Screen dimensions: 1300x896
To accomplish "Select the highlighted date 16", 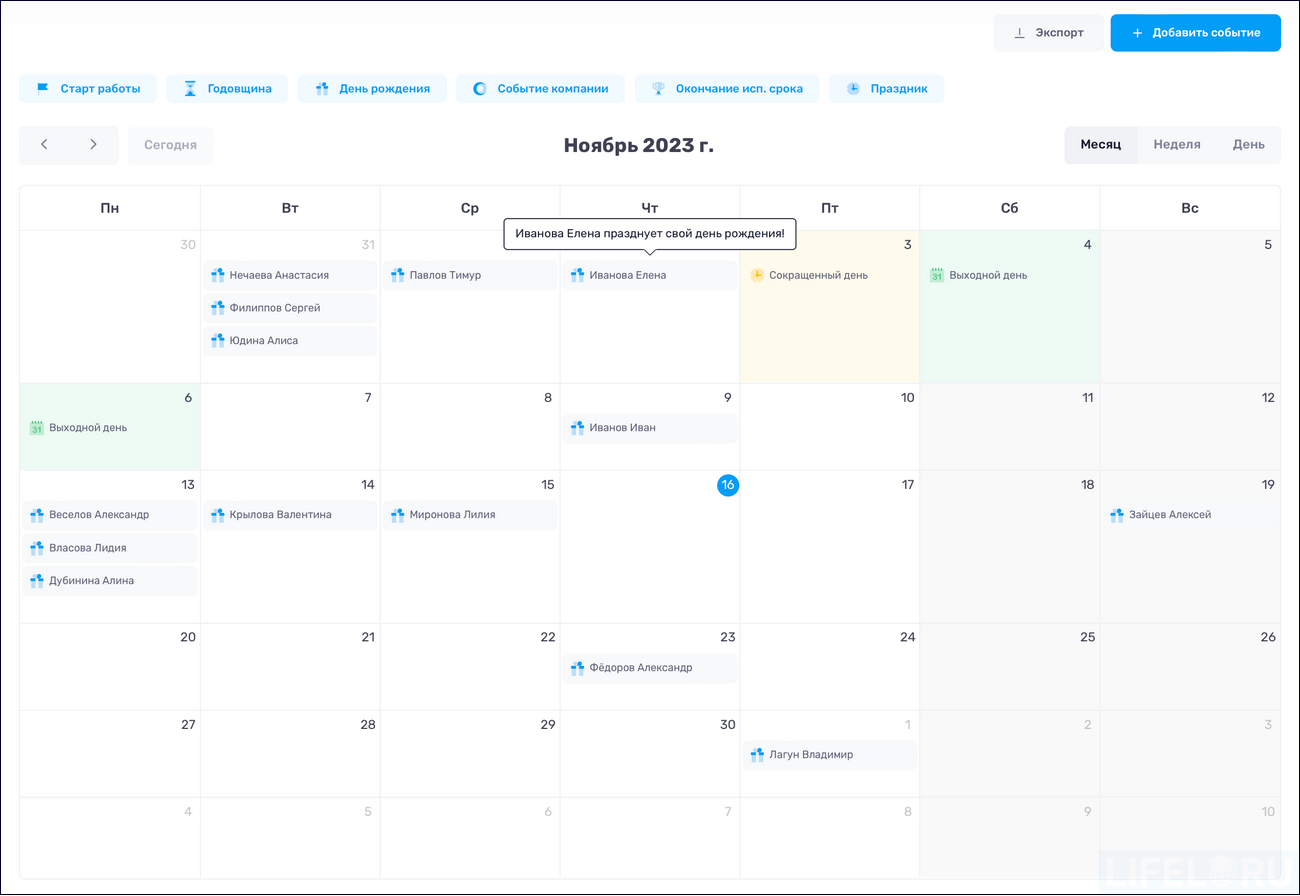I will click(728, 485).
